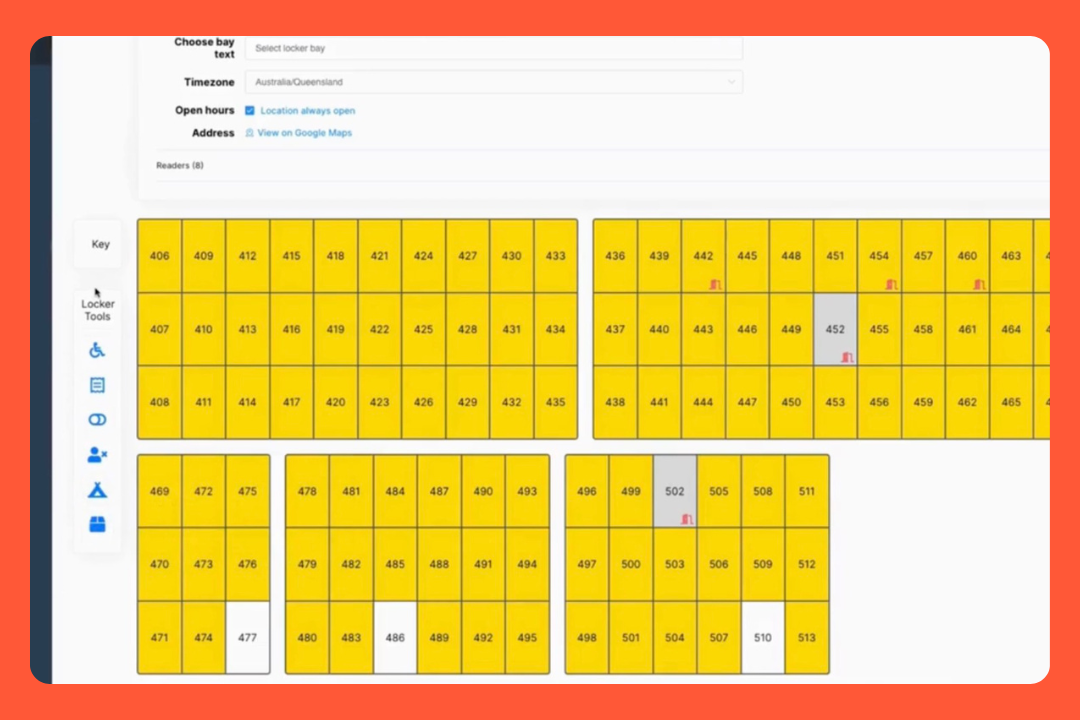Select locker 419
Image resolution: width=1080 pixels, height=720 pixels.
click(x=335, y=329)
